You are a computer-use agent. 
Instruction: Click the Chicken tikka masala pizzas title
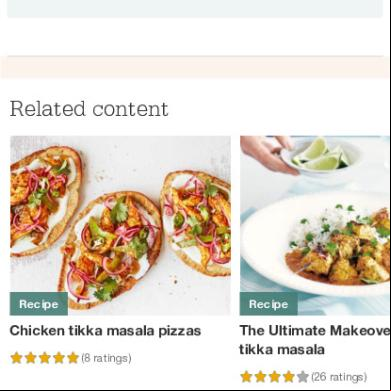point(105,331)
